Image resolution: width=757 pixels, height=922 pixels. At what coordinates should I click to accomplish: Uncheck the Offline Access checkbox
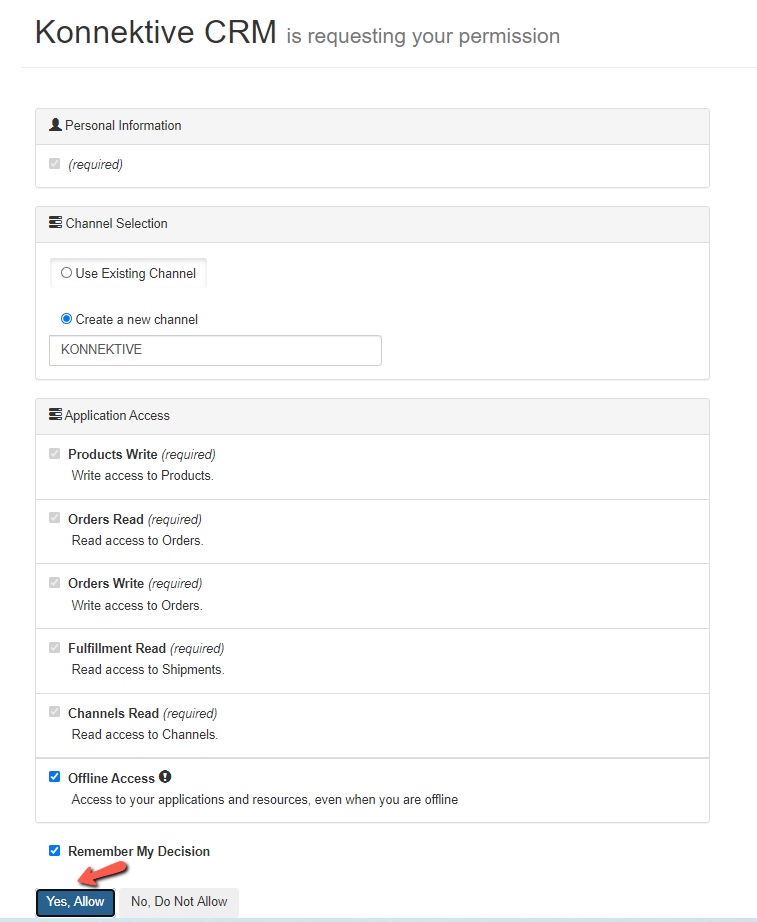(55, 777)
